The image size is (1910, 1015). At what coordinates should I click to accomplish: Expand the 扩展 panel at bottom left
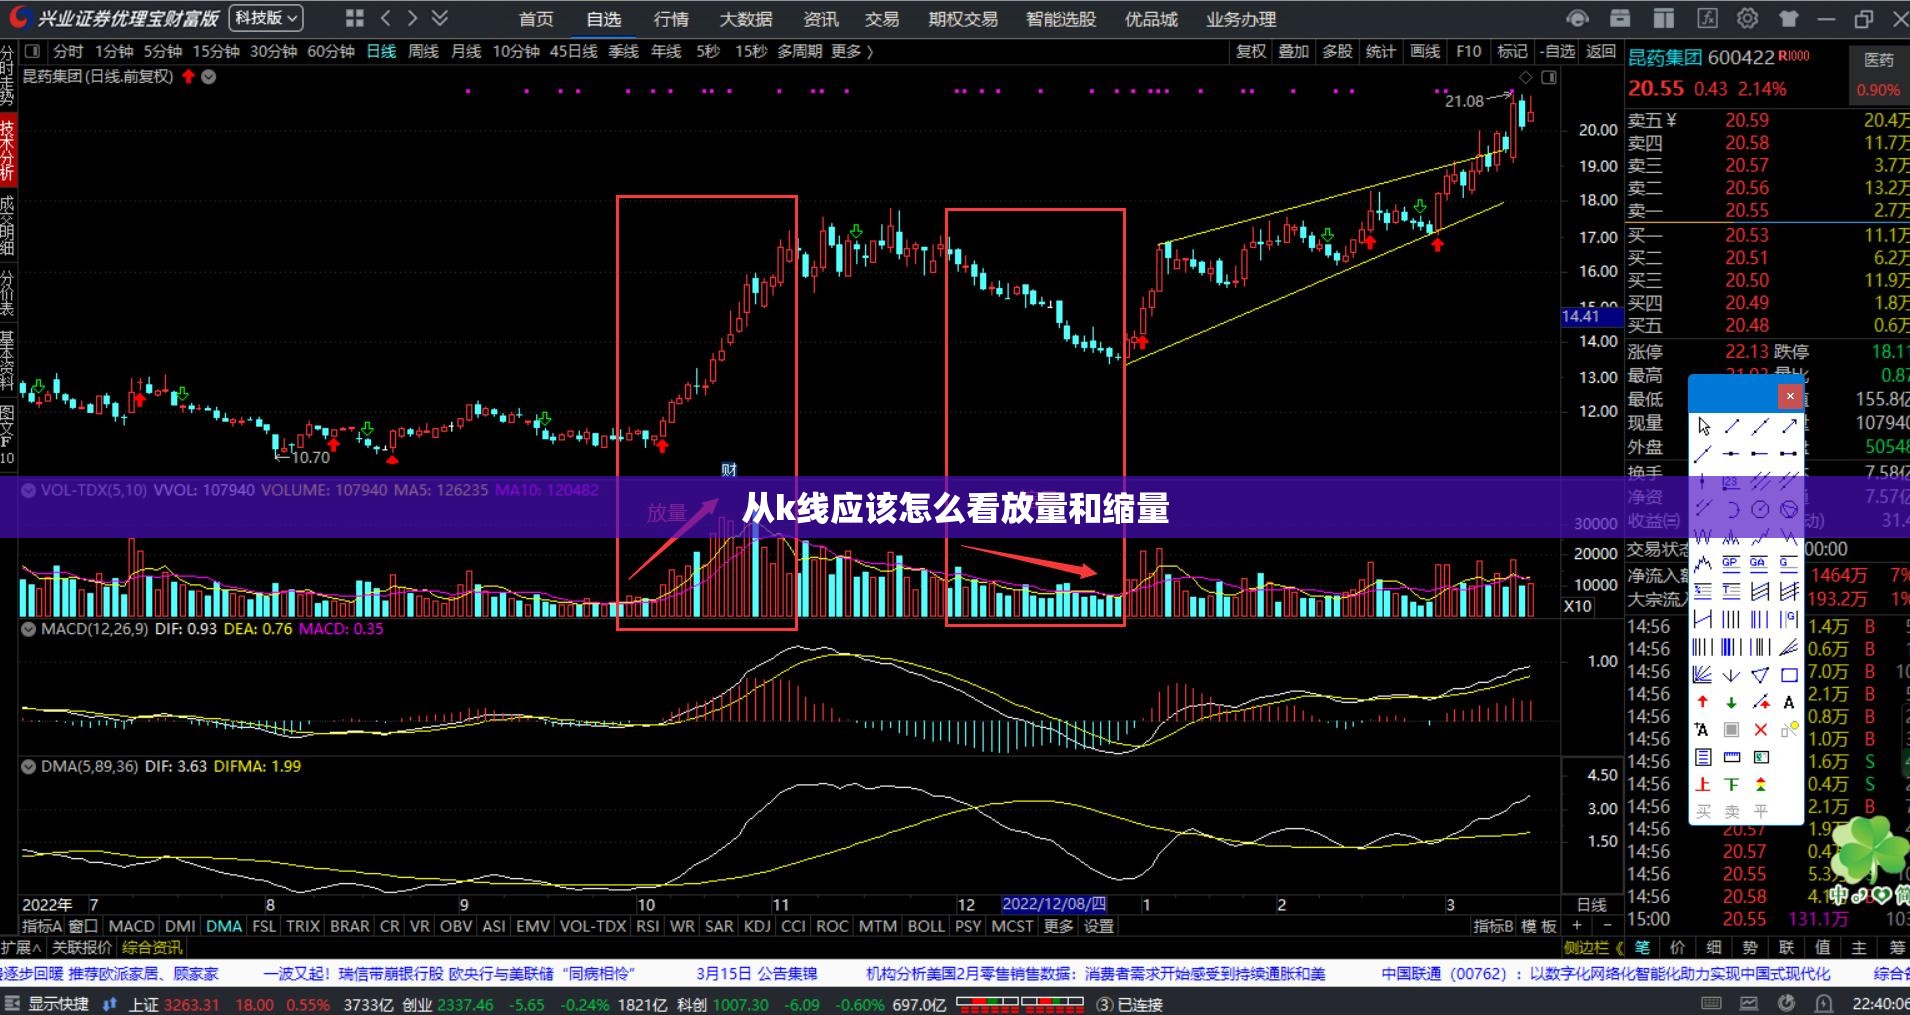tap(21, 947)
